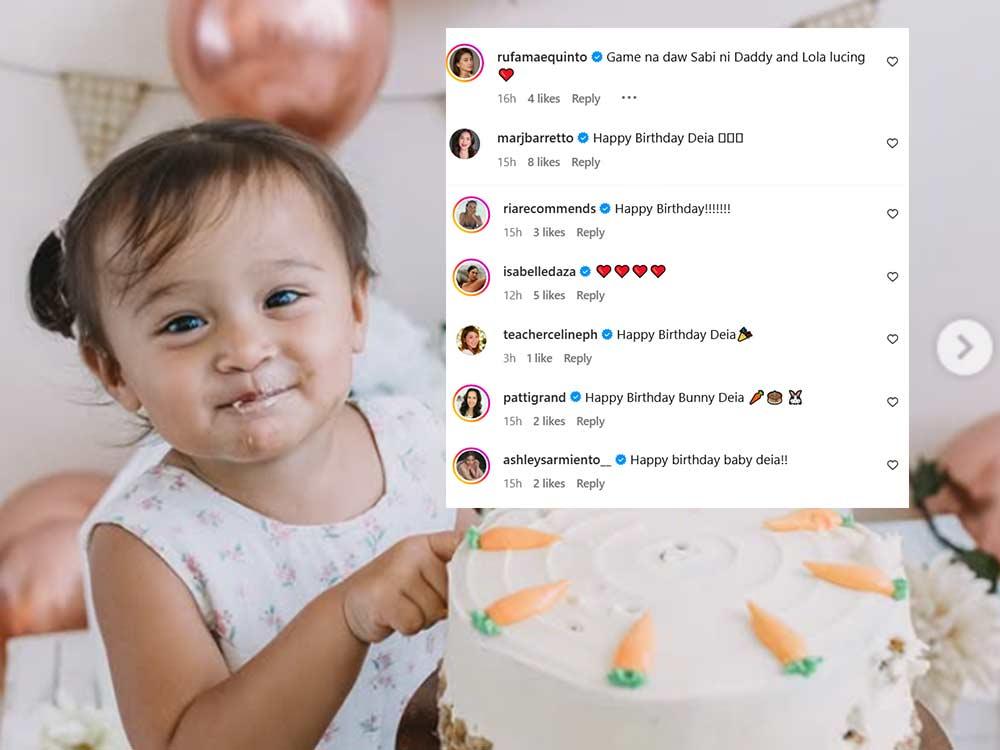Heart pattigrand's Bunny Deia comment
The height and width of the screenshot is (750, 1000).
(892, 402)
